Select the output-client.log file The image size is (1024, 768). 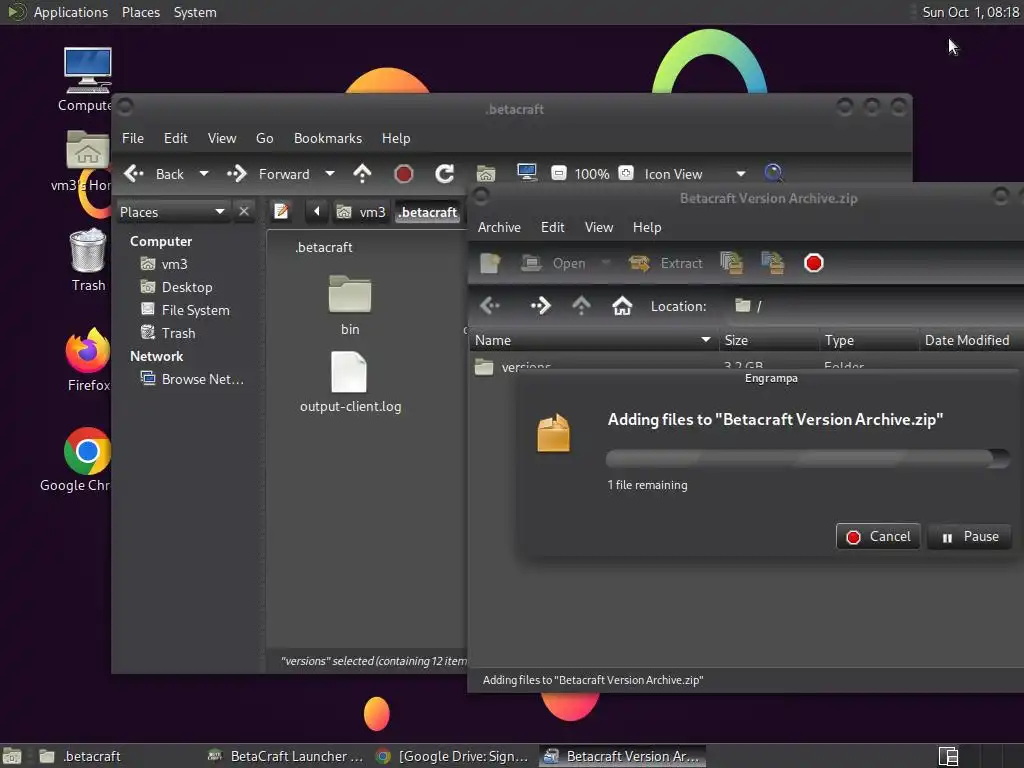click(x=351, y=382)
